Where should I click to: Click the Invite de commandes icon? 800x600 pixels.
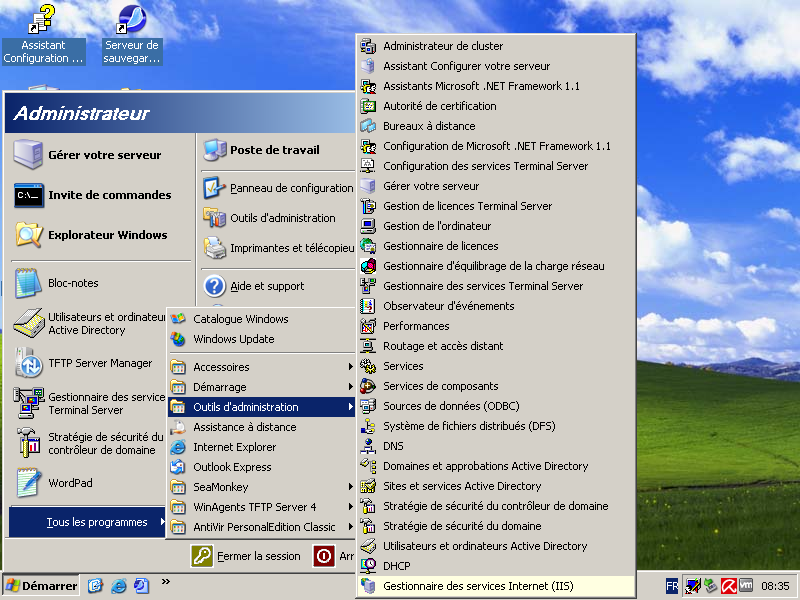tap(29, 195)
